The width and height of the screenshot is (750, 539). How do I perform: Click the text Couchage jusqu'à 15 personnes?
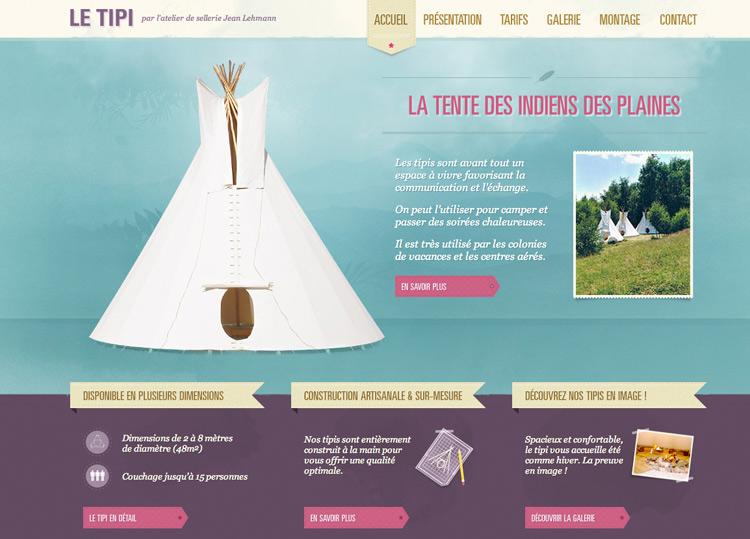[x=185, y=477]
